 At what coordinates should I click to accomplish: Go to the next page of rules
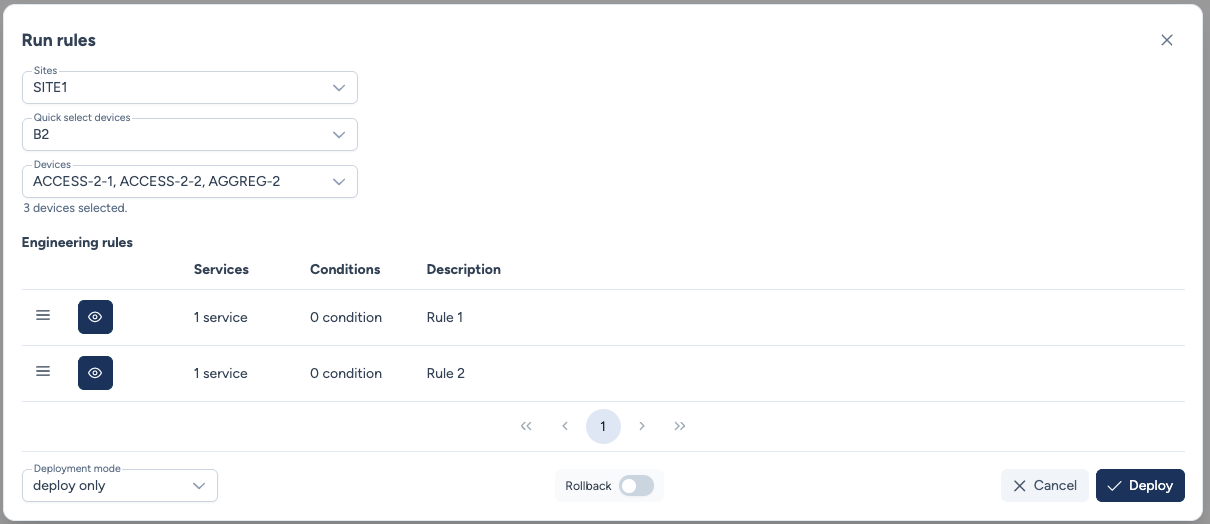click(642, 426)
